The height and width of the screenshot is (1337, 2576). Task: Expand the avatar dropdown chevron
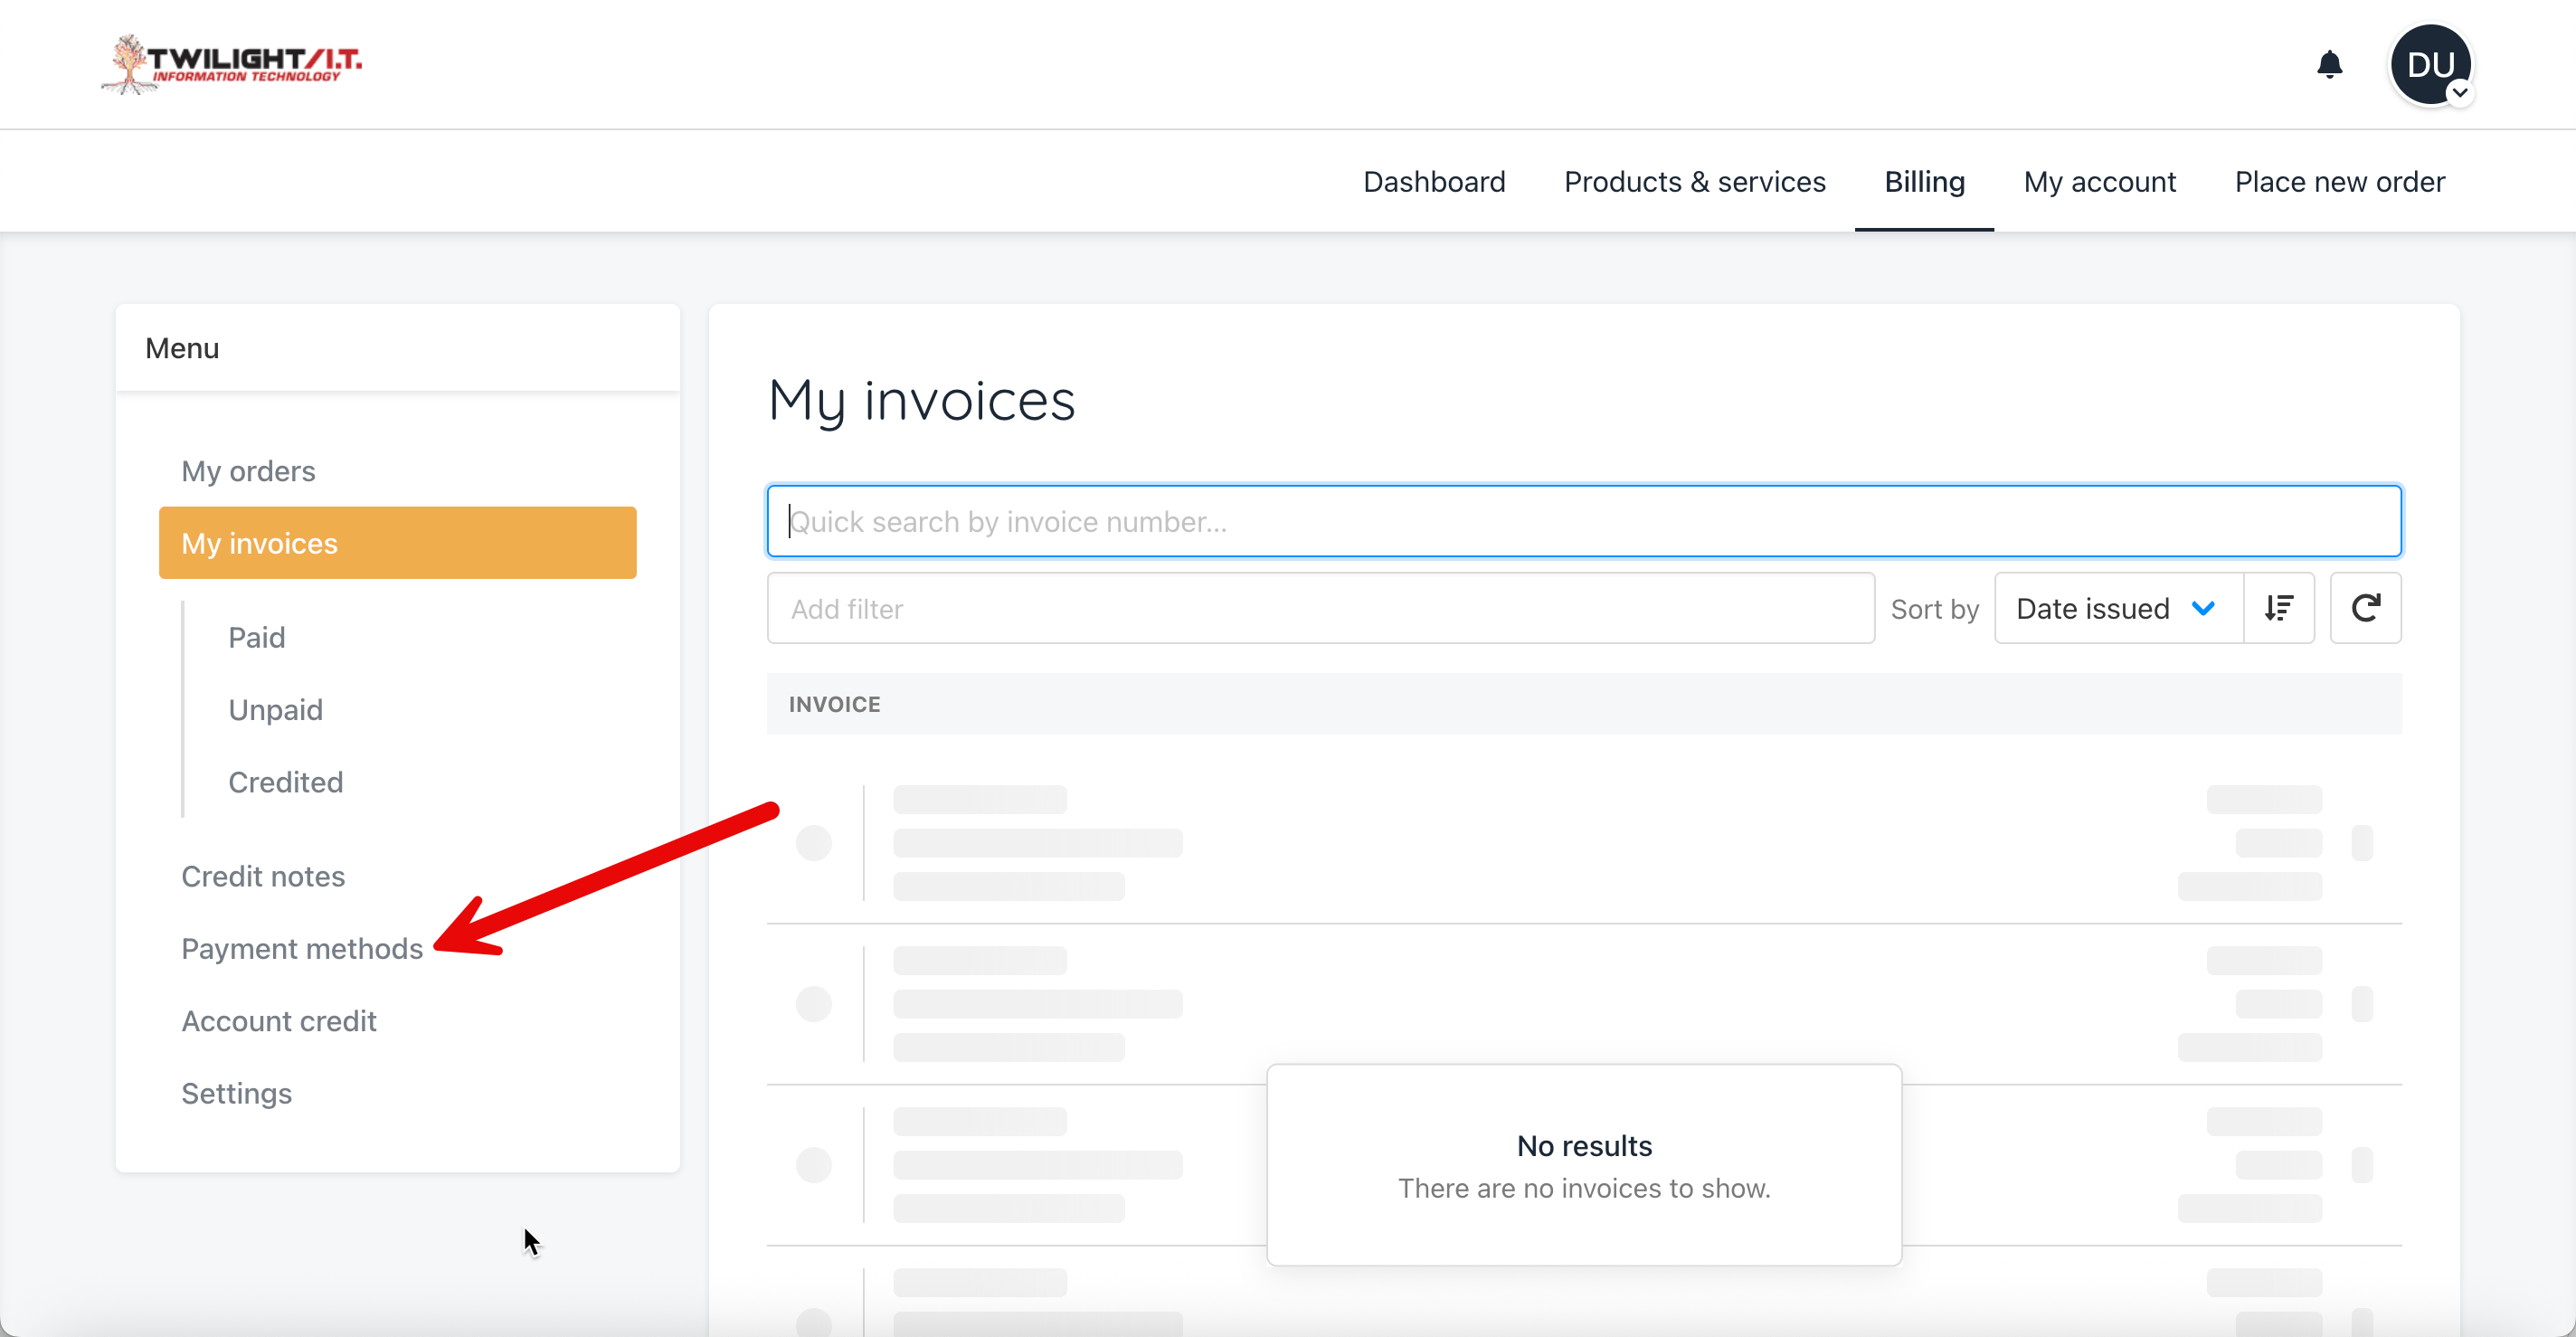(x=2459, y=93)
